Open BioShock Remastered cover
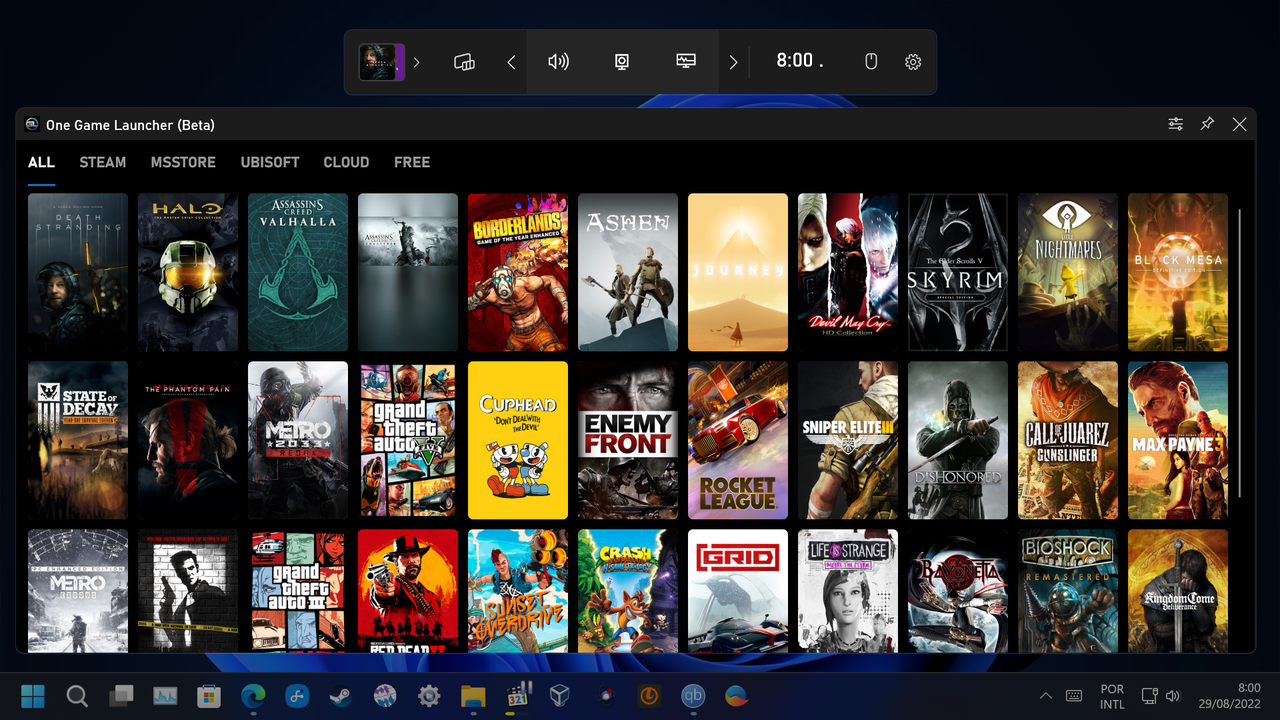The height and width of the screenshot is (720, 1280). click(1068, 591)
